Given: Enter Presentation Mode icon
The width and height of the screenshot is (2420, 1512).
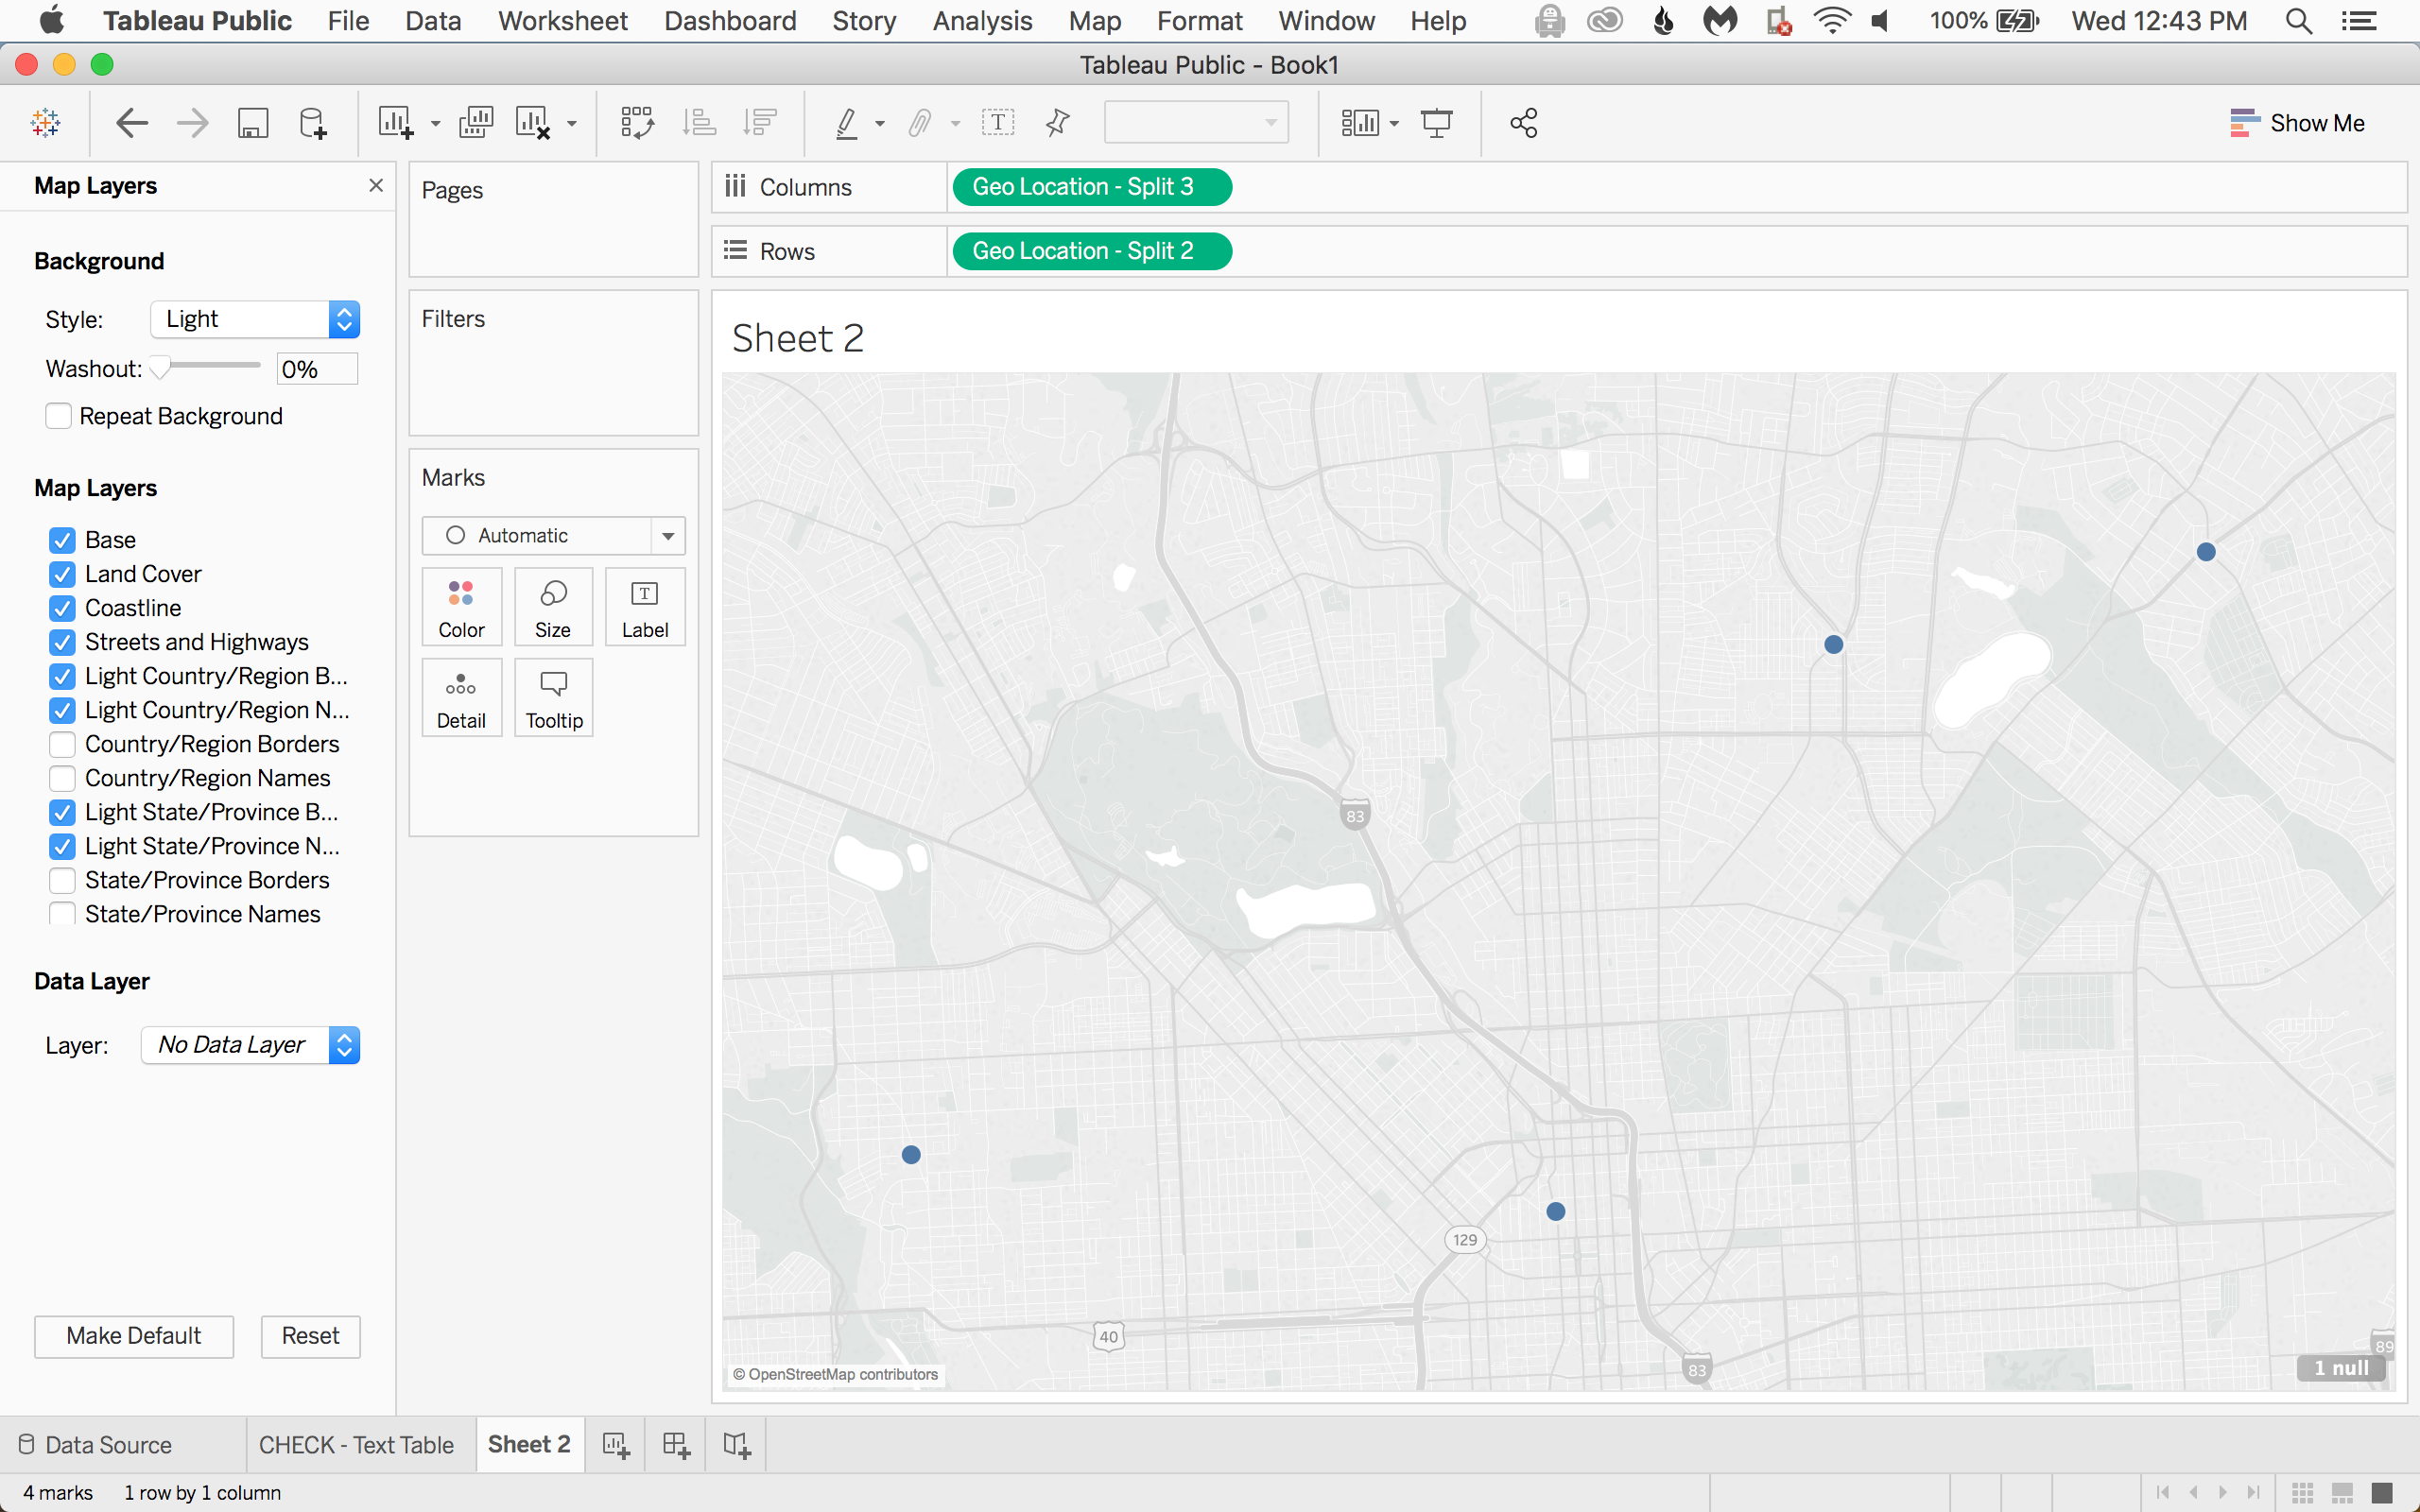Looking at the screenshot, I should click(1437, 123).
